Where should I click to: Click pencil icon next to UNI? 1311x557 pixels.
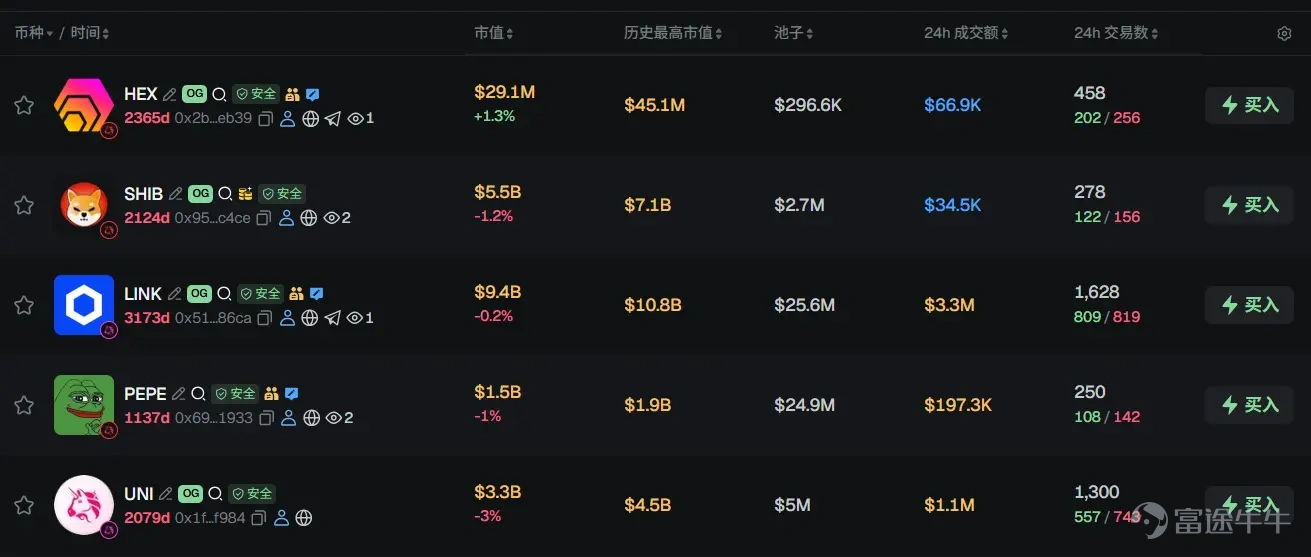(166, 494)
